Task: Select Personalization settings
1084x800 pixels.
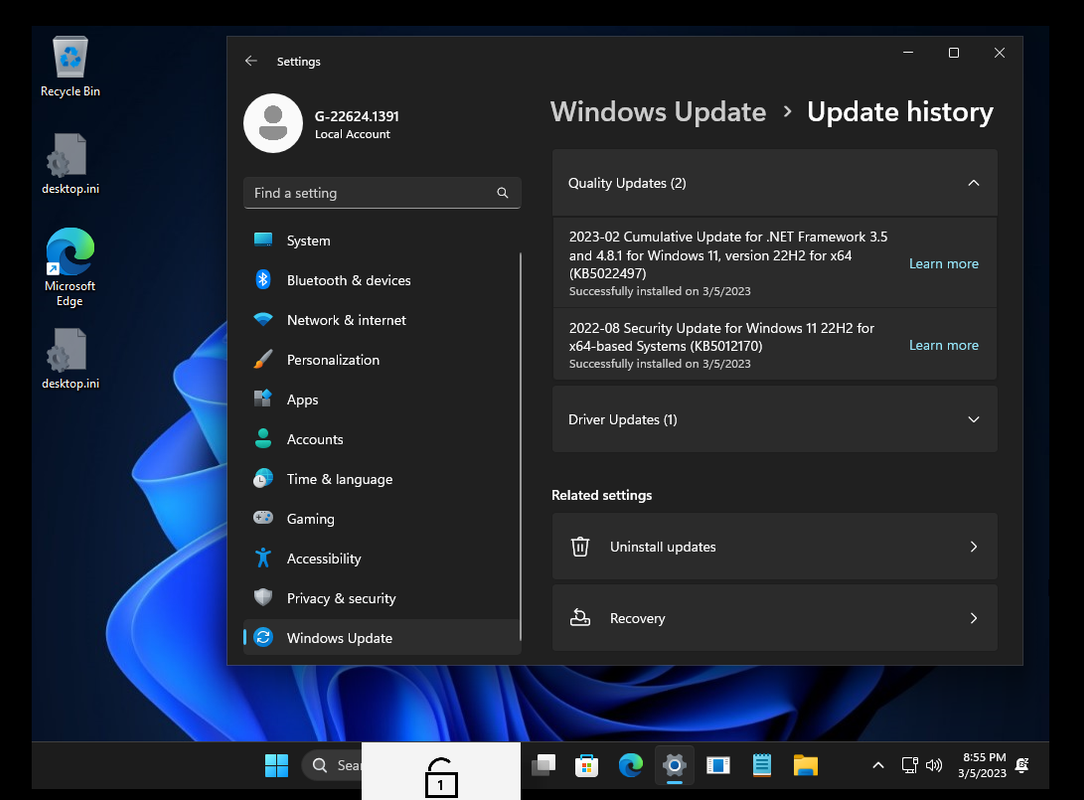Action: pos(382,359)
